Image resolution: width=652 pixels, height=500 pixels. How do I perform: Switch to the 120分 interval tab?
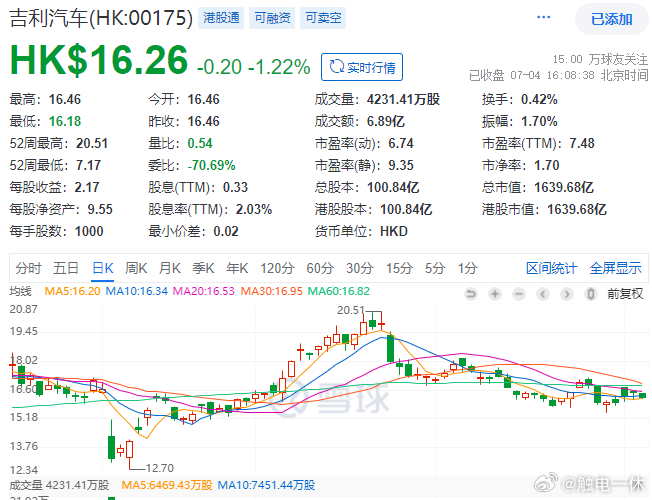tap(277, 268)
